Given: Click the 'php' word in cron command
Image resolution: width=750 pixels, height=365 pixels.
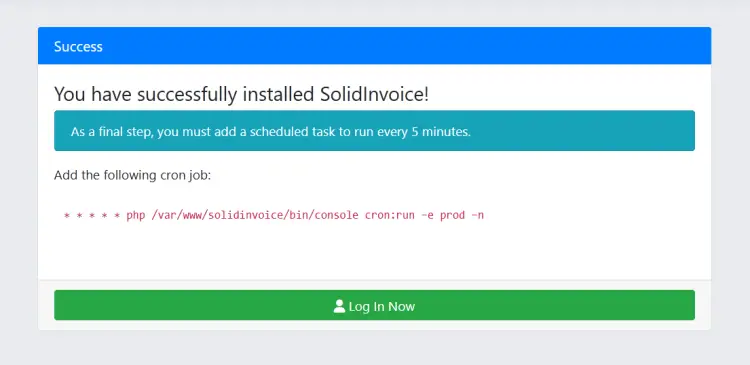Looking at the screenshot, I should coord(135,215).
